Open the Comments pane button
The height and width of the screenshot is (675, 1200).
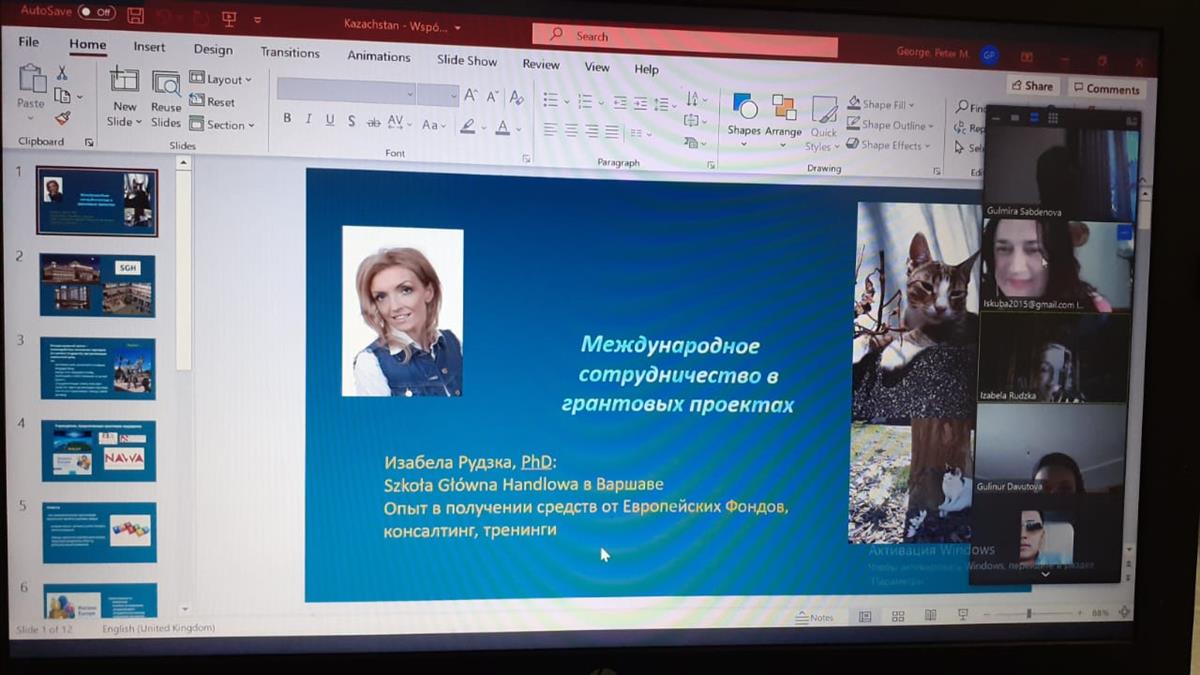click(x=1106, y=89)
